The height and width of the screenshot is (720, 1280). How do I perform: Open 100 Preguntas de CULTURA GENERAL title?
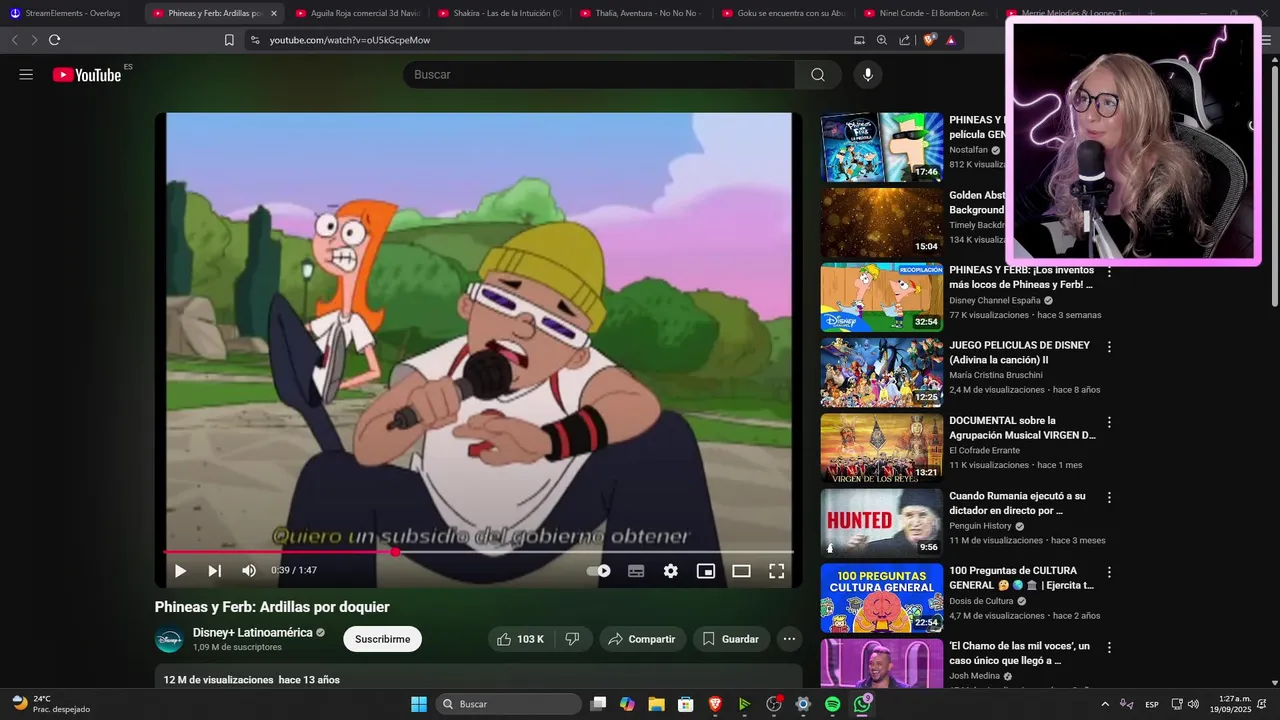(x=1021, y=578)
